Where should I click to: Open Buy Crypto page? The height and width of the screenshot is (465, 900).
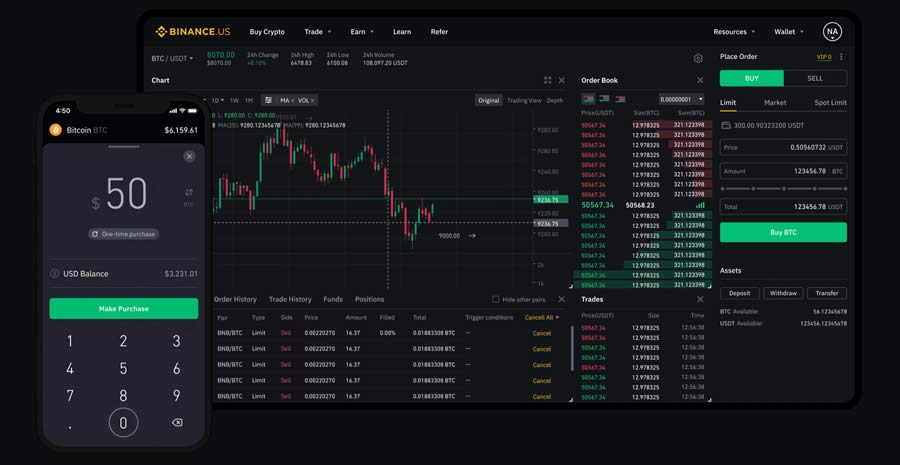pos(267,32)
